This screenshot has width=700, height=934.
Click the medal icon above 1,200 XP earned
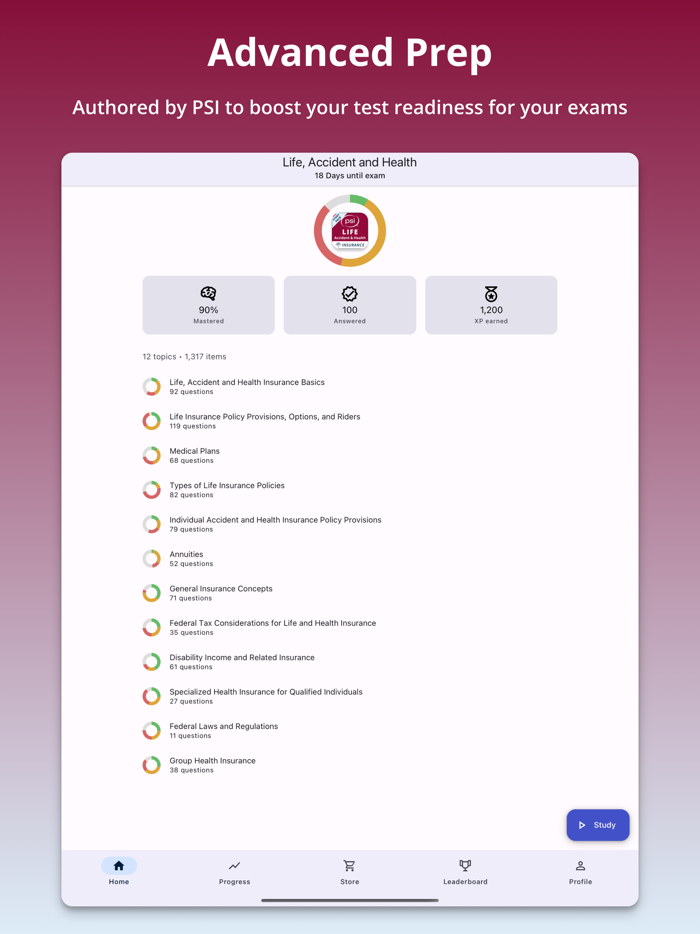click(x=491, y=293)
